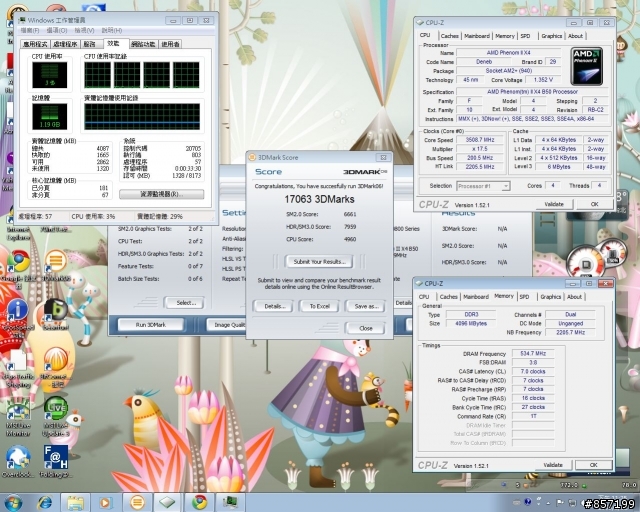Click the CPU 使用率記錄 history graph

[x=142, y=75]
